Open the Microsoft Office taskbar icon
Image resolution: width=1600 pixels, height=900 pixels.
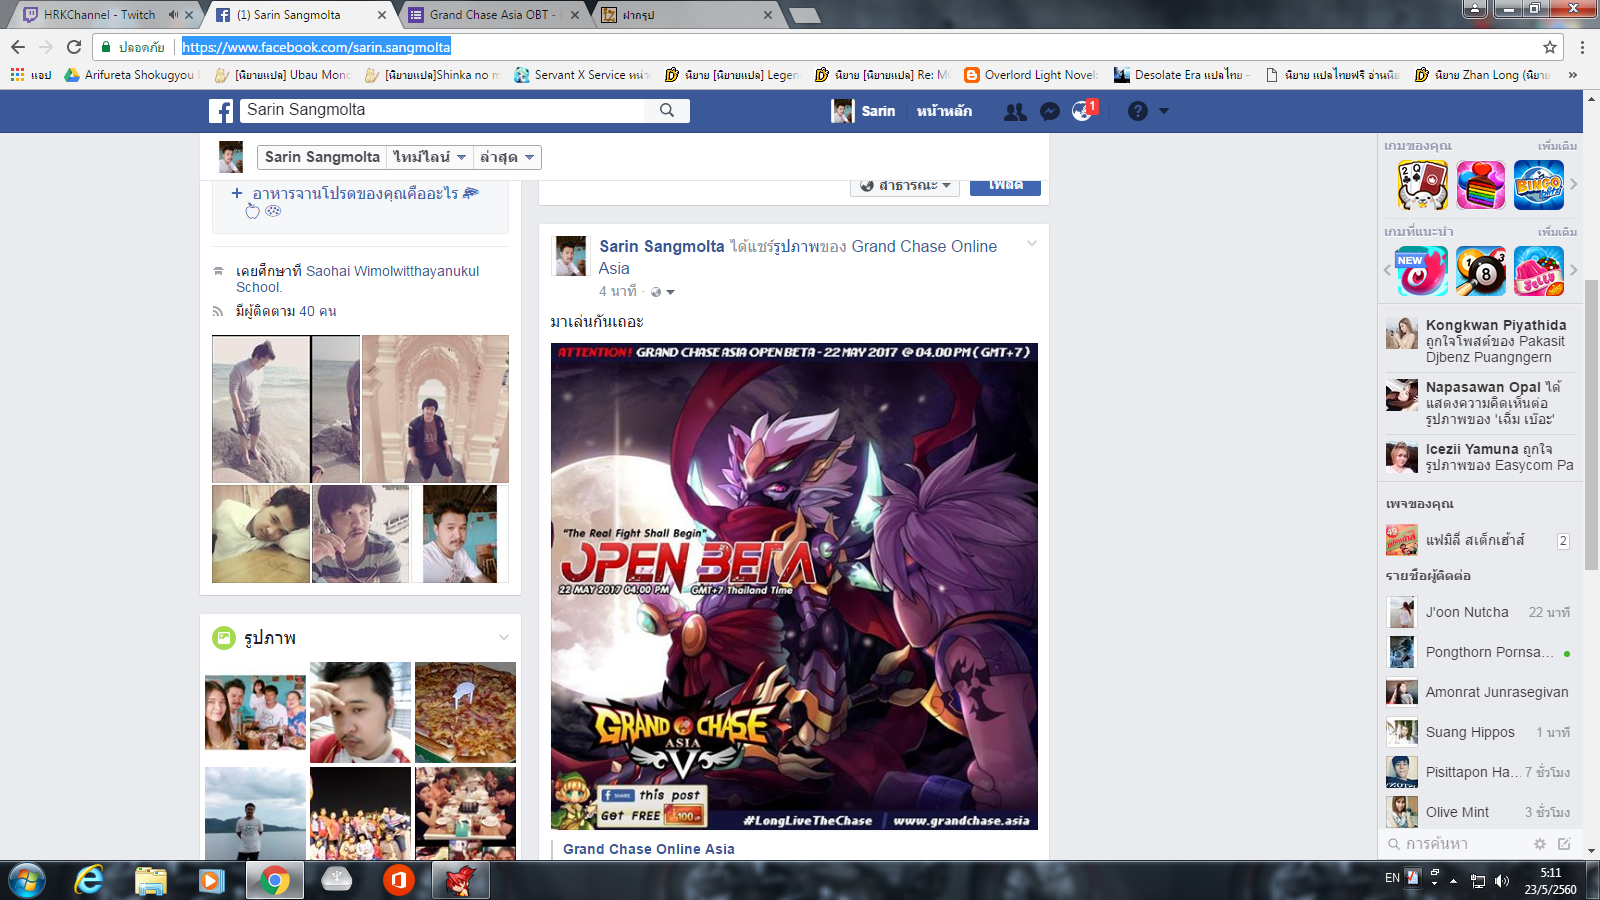pos(398,880)
